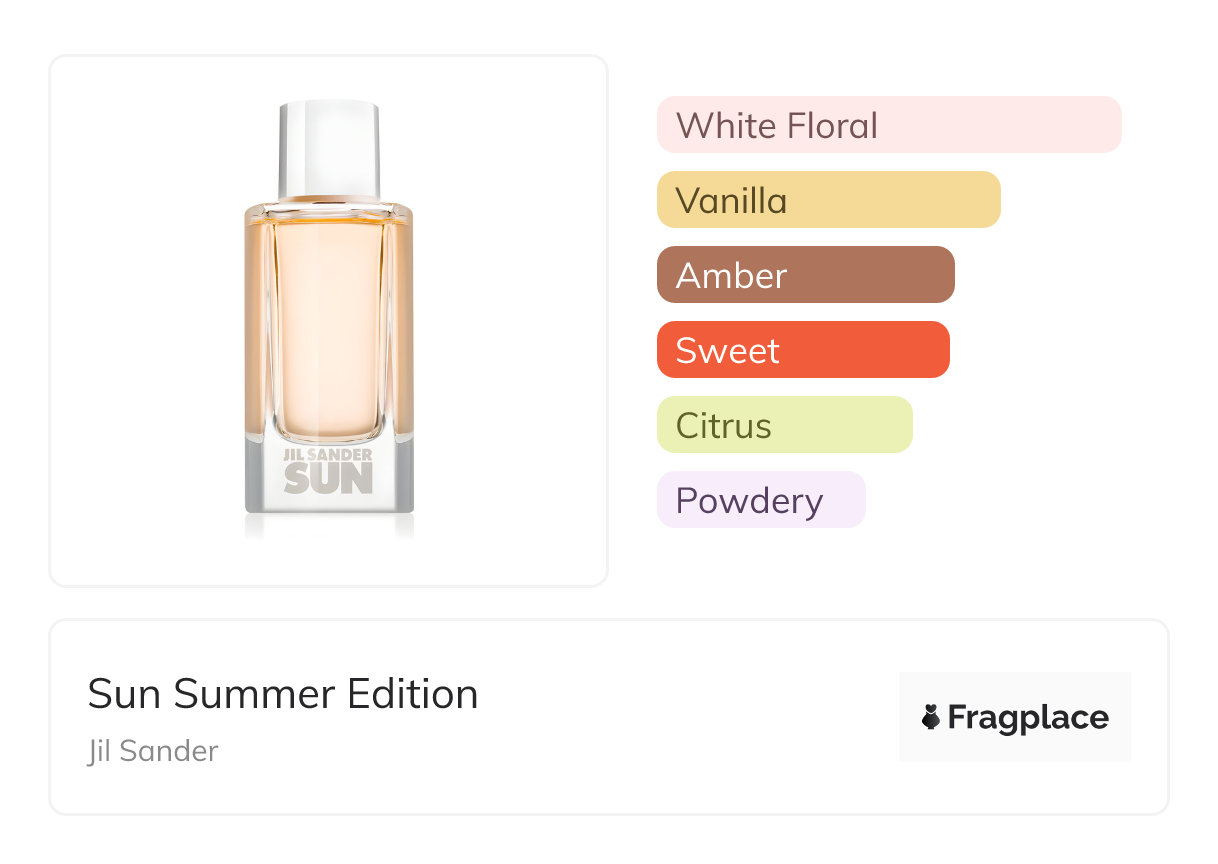Pick the orange-red Sweet accord bar
This screenshot has height=864, width=1218.
pos(802,350)
